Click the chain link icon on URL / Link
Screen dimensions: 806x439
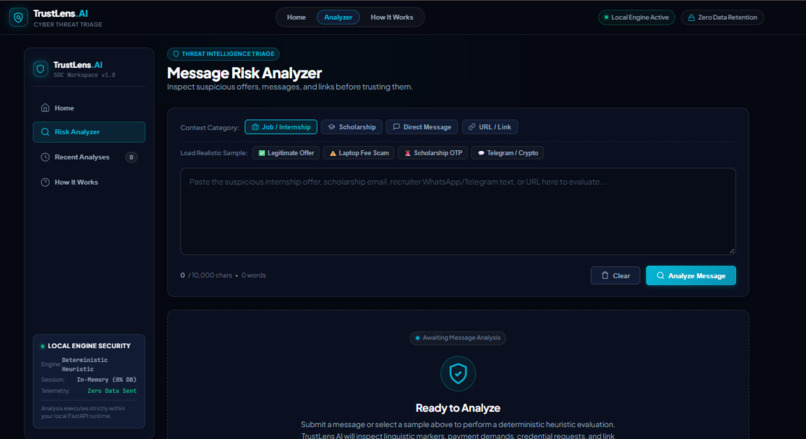click(x=472, y=127)
